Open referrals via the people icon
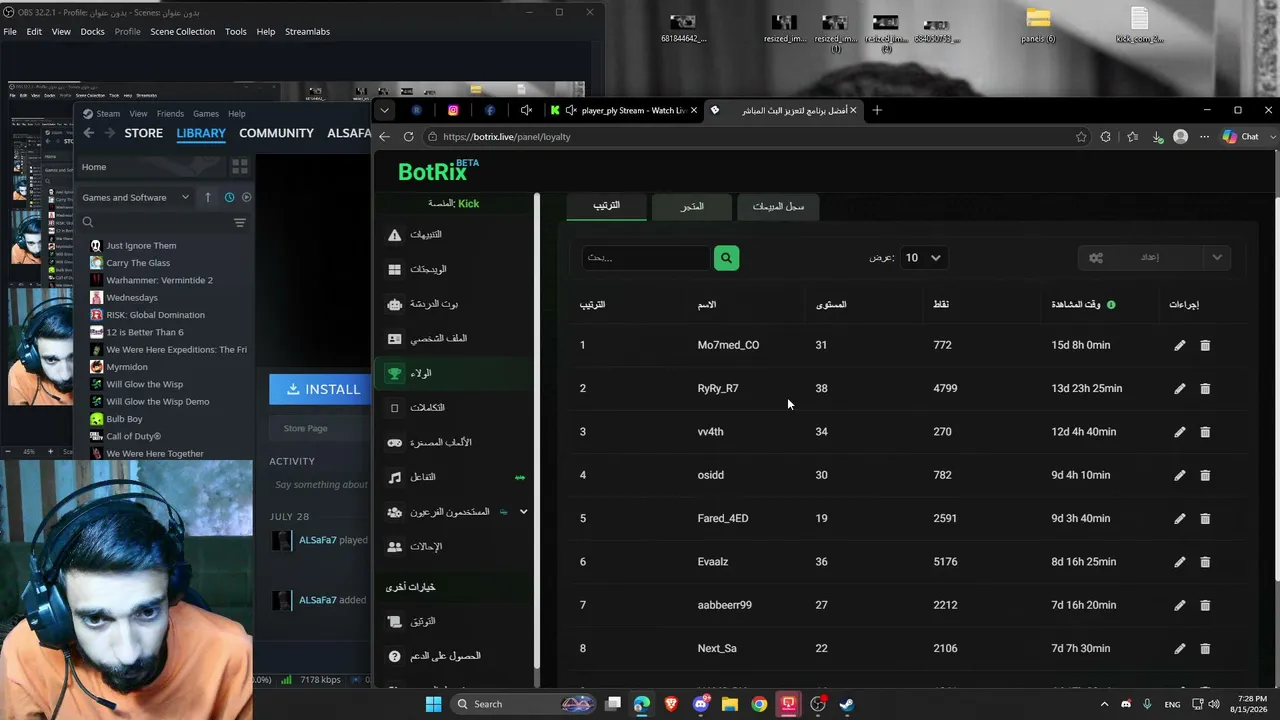The height and width of the screenshot is (720, 1280). click(395, 547)
